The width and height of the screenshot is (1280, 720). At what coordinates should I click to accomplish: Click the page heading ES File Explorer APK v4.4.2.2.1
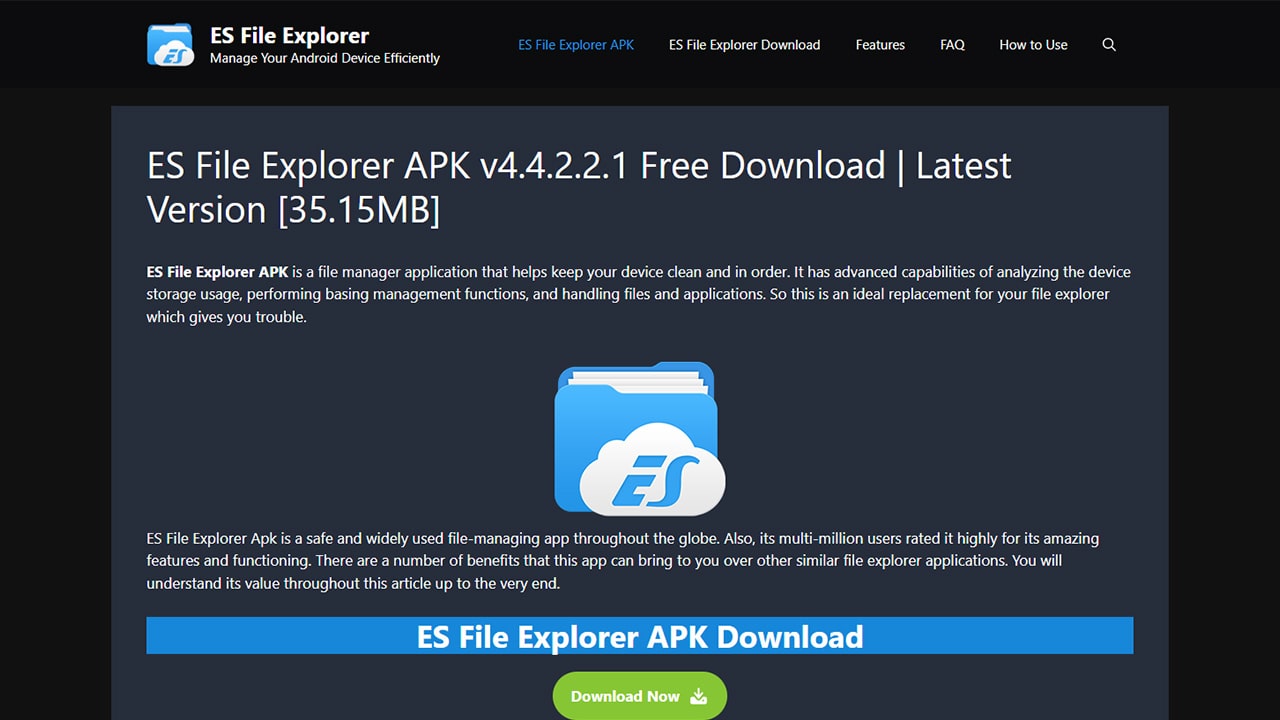point(579,187)
